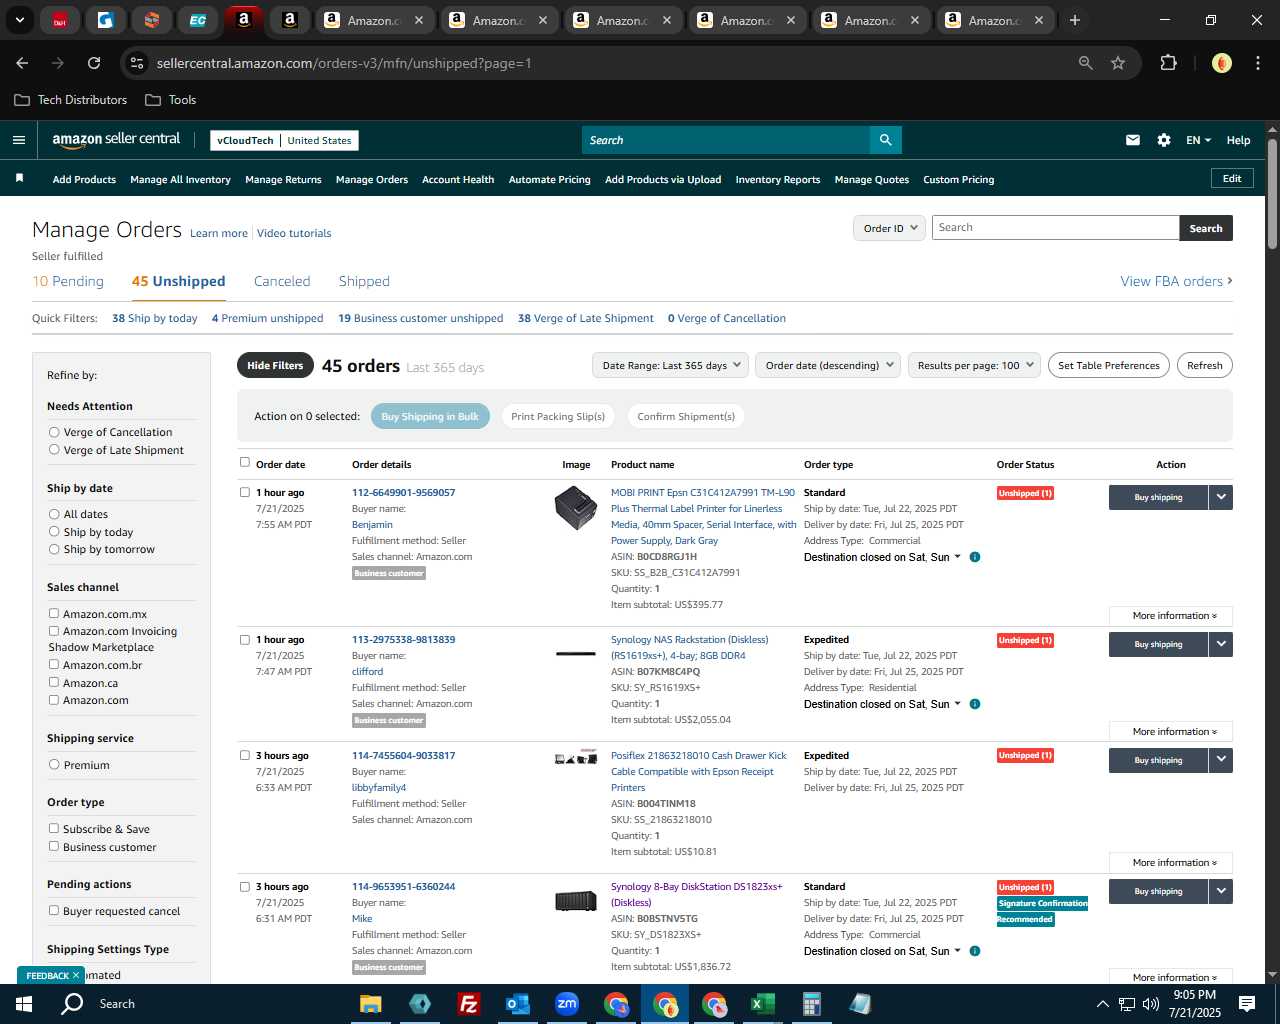Image resolution: width=1280 pixels, height=1024 pixels.
Task: Apply the 38 Ship by today quick filter
Action: (x=155, y=318)
